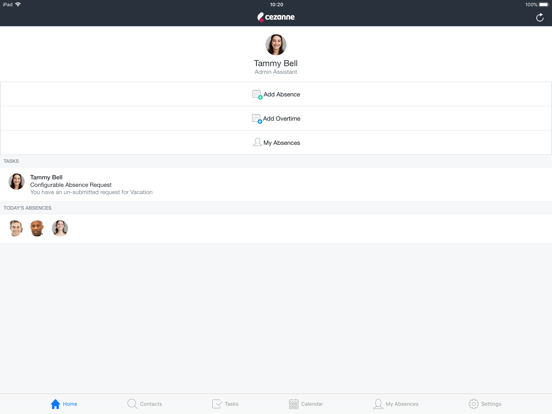Switch to the Home tab

(x=64, y=404)
